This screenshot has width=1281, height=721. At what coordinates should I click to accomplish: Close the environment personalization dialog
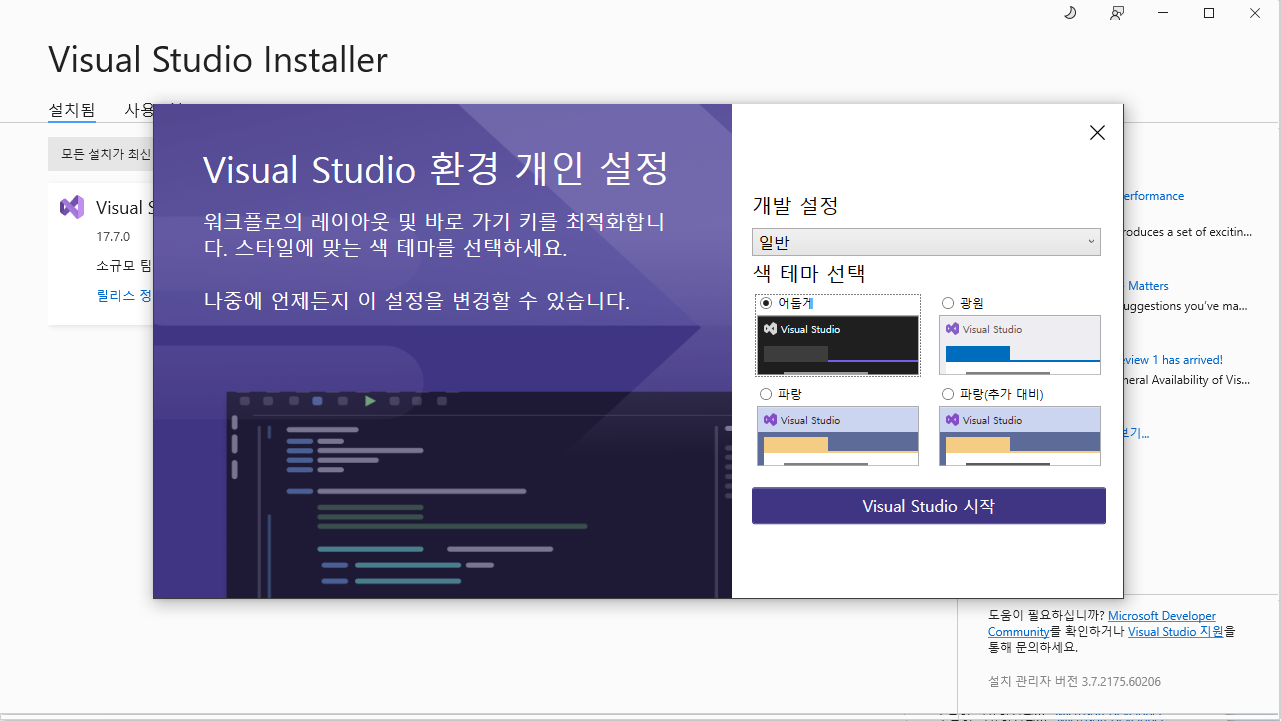(x=1097, y=133)
